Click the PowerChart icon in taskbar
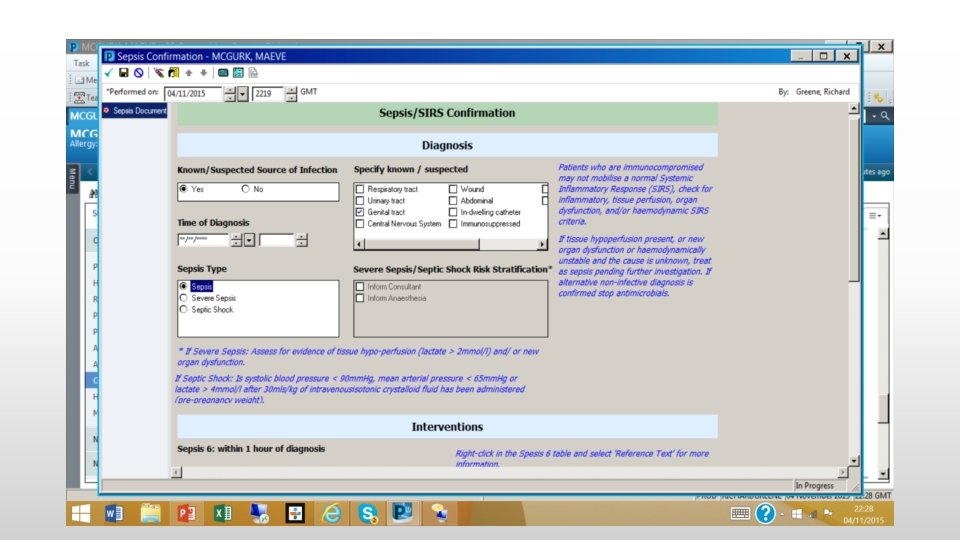The image size is (960, 540). pyautogui.click(x=402, y=512)
